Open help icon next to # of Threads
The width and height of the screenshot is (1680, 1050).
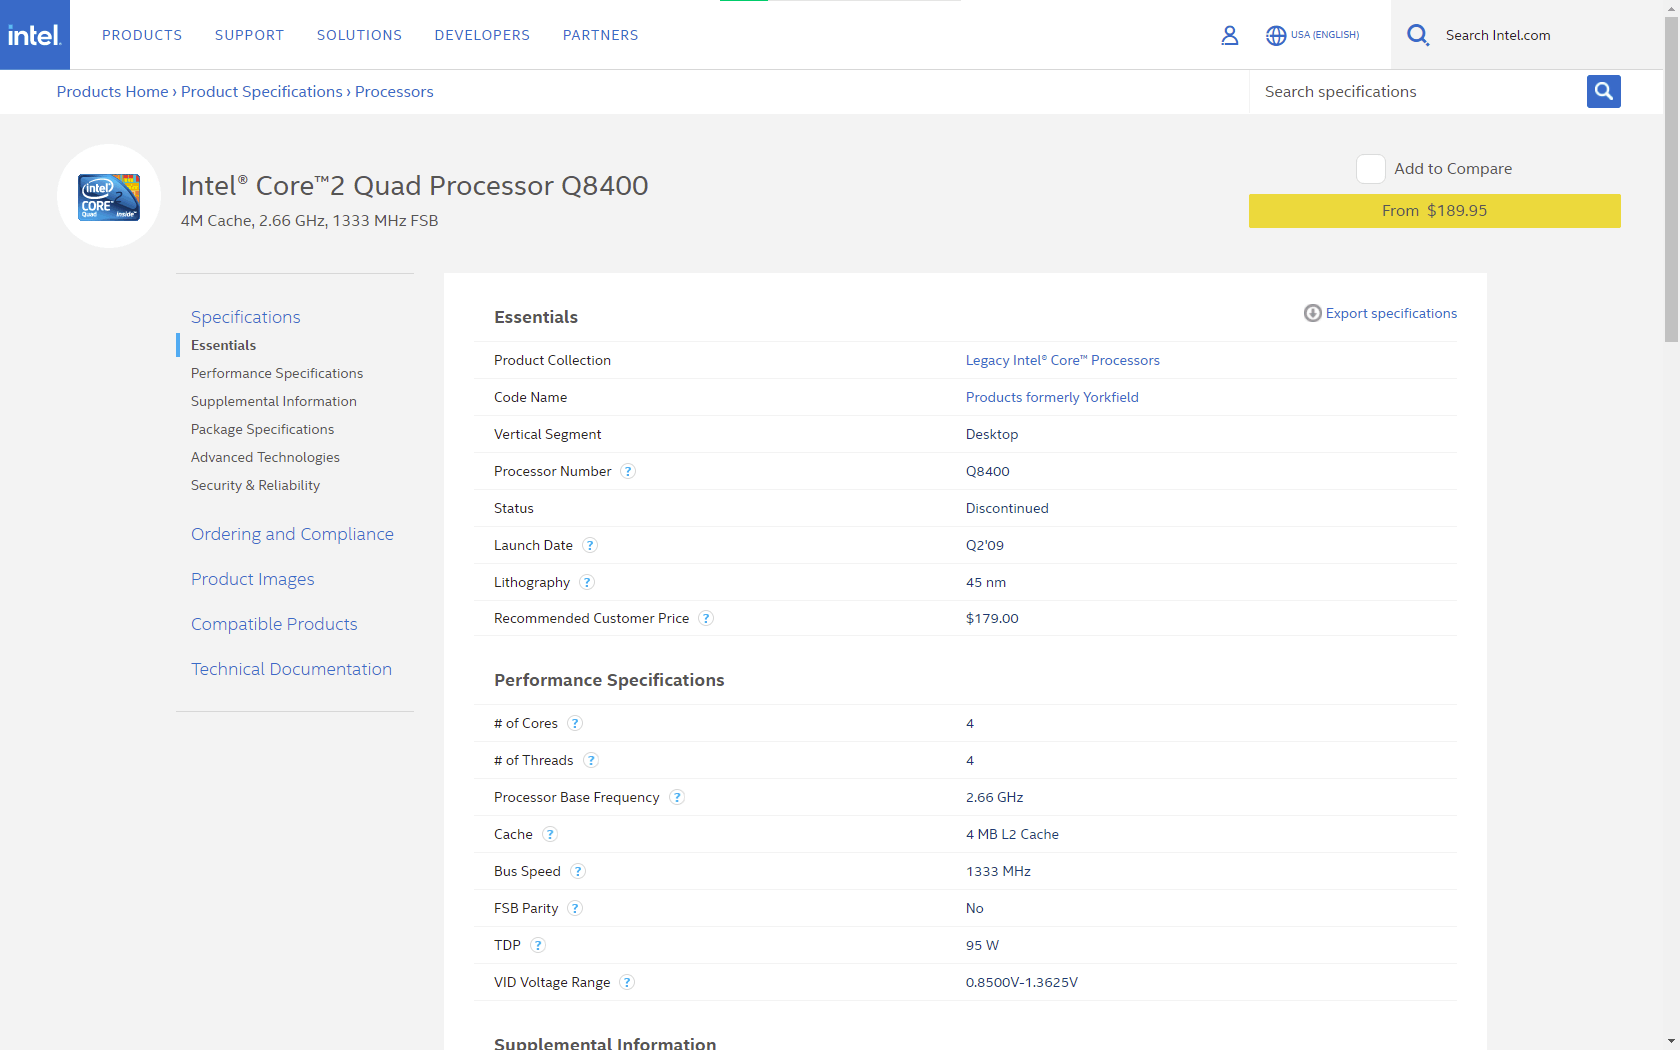[591, 760]
